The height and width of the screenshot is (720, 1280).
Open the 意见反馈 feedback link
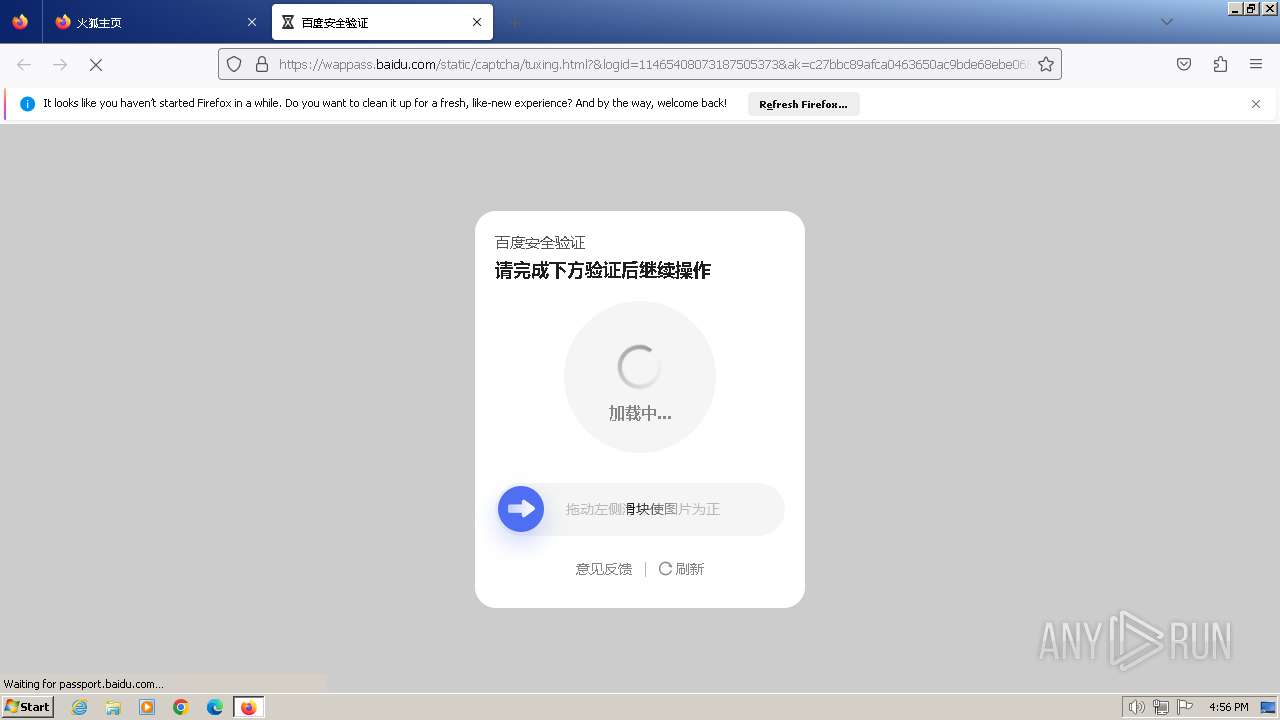point(604,569)
